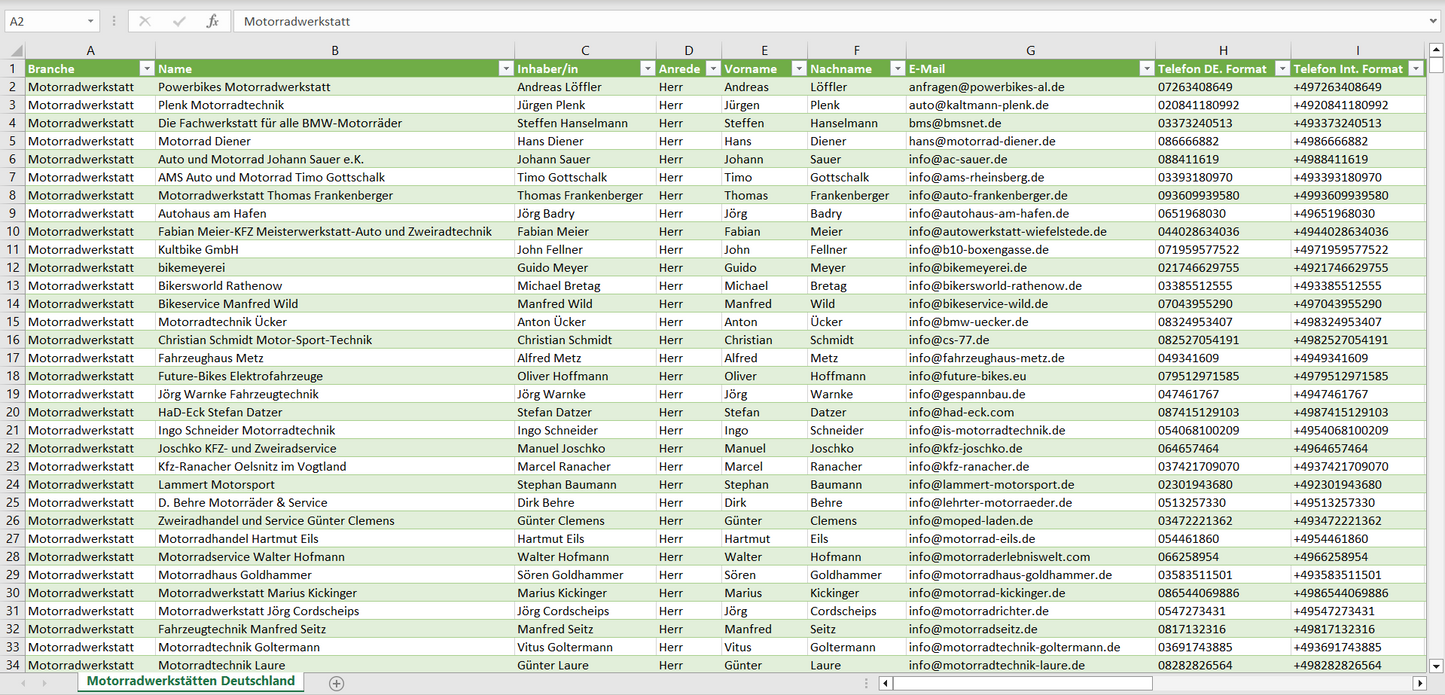The width and height of the screenshot is (1445, 695).
Task: Click the Insert Function fx icon
Action: (x=212, y=21)
